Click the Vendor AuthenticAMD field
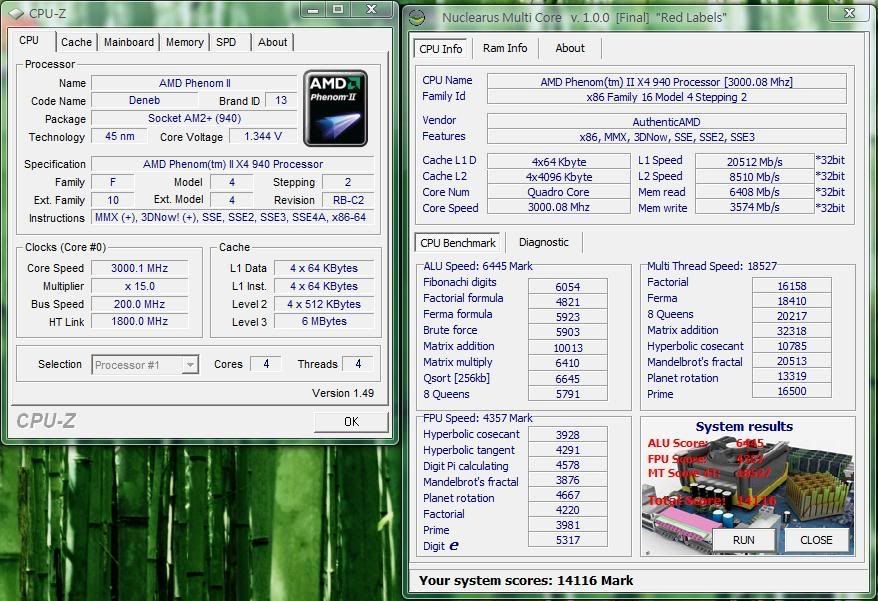This screenshot has height=601, width=878. [666, 122]
